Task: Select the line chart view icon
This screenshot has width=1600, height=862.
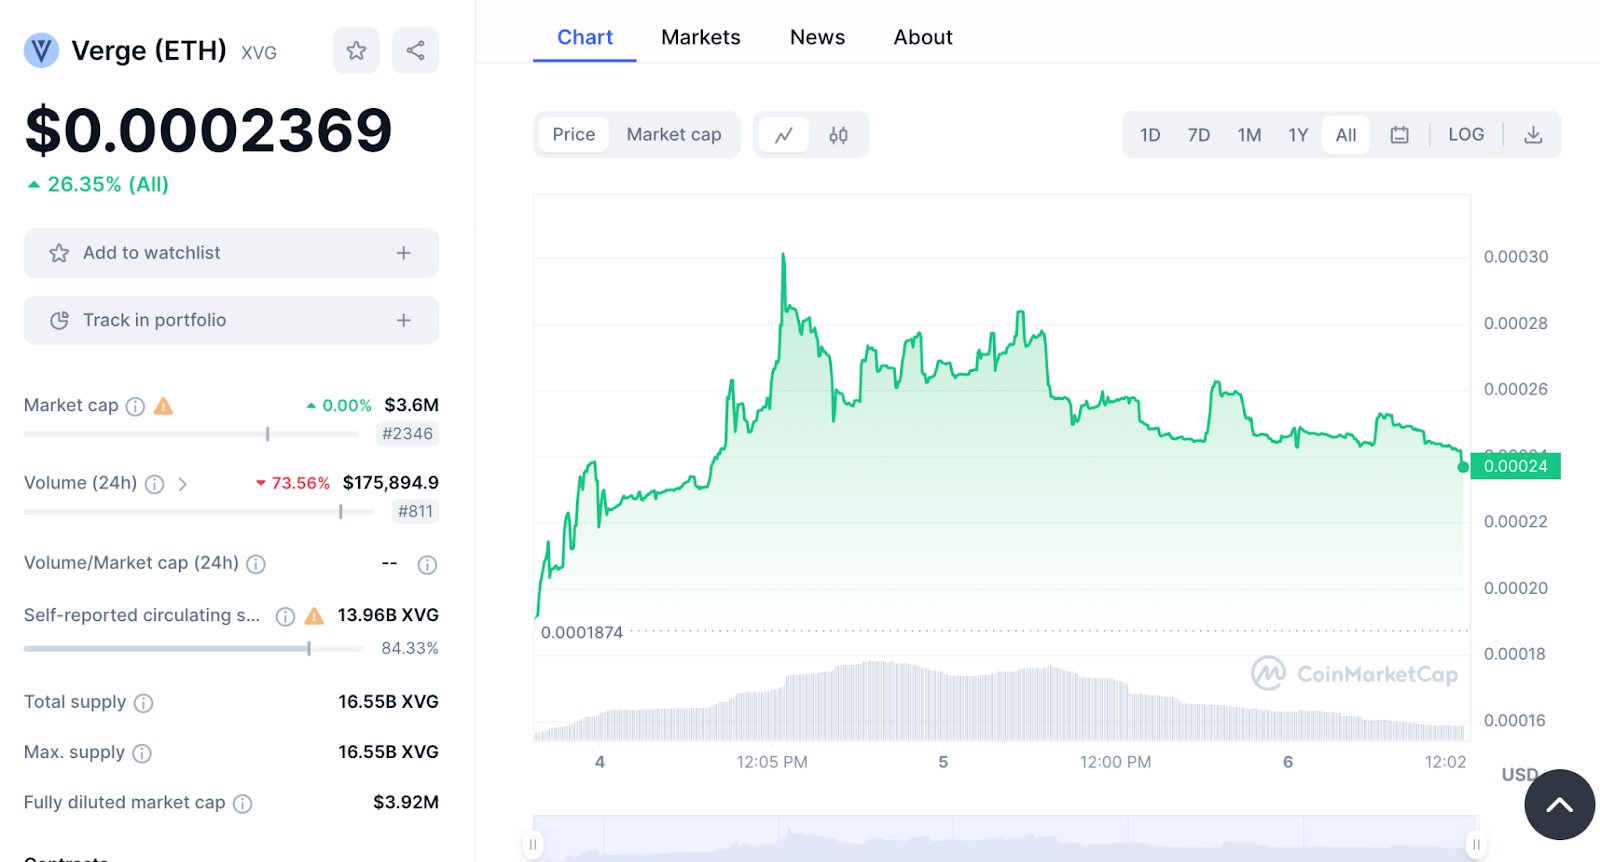Action: click(x=784, y=135)
